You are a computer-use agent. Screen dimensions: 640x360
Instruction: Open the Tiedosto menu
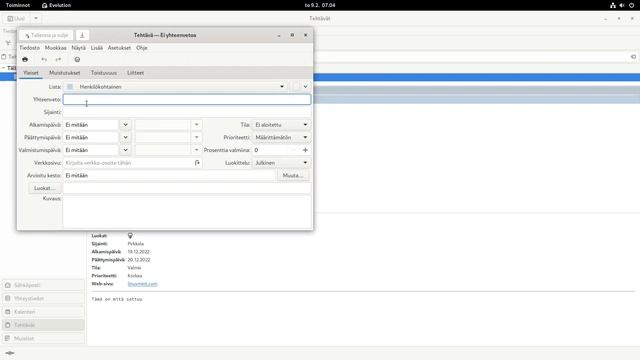[x=29, y=48]
